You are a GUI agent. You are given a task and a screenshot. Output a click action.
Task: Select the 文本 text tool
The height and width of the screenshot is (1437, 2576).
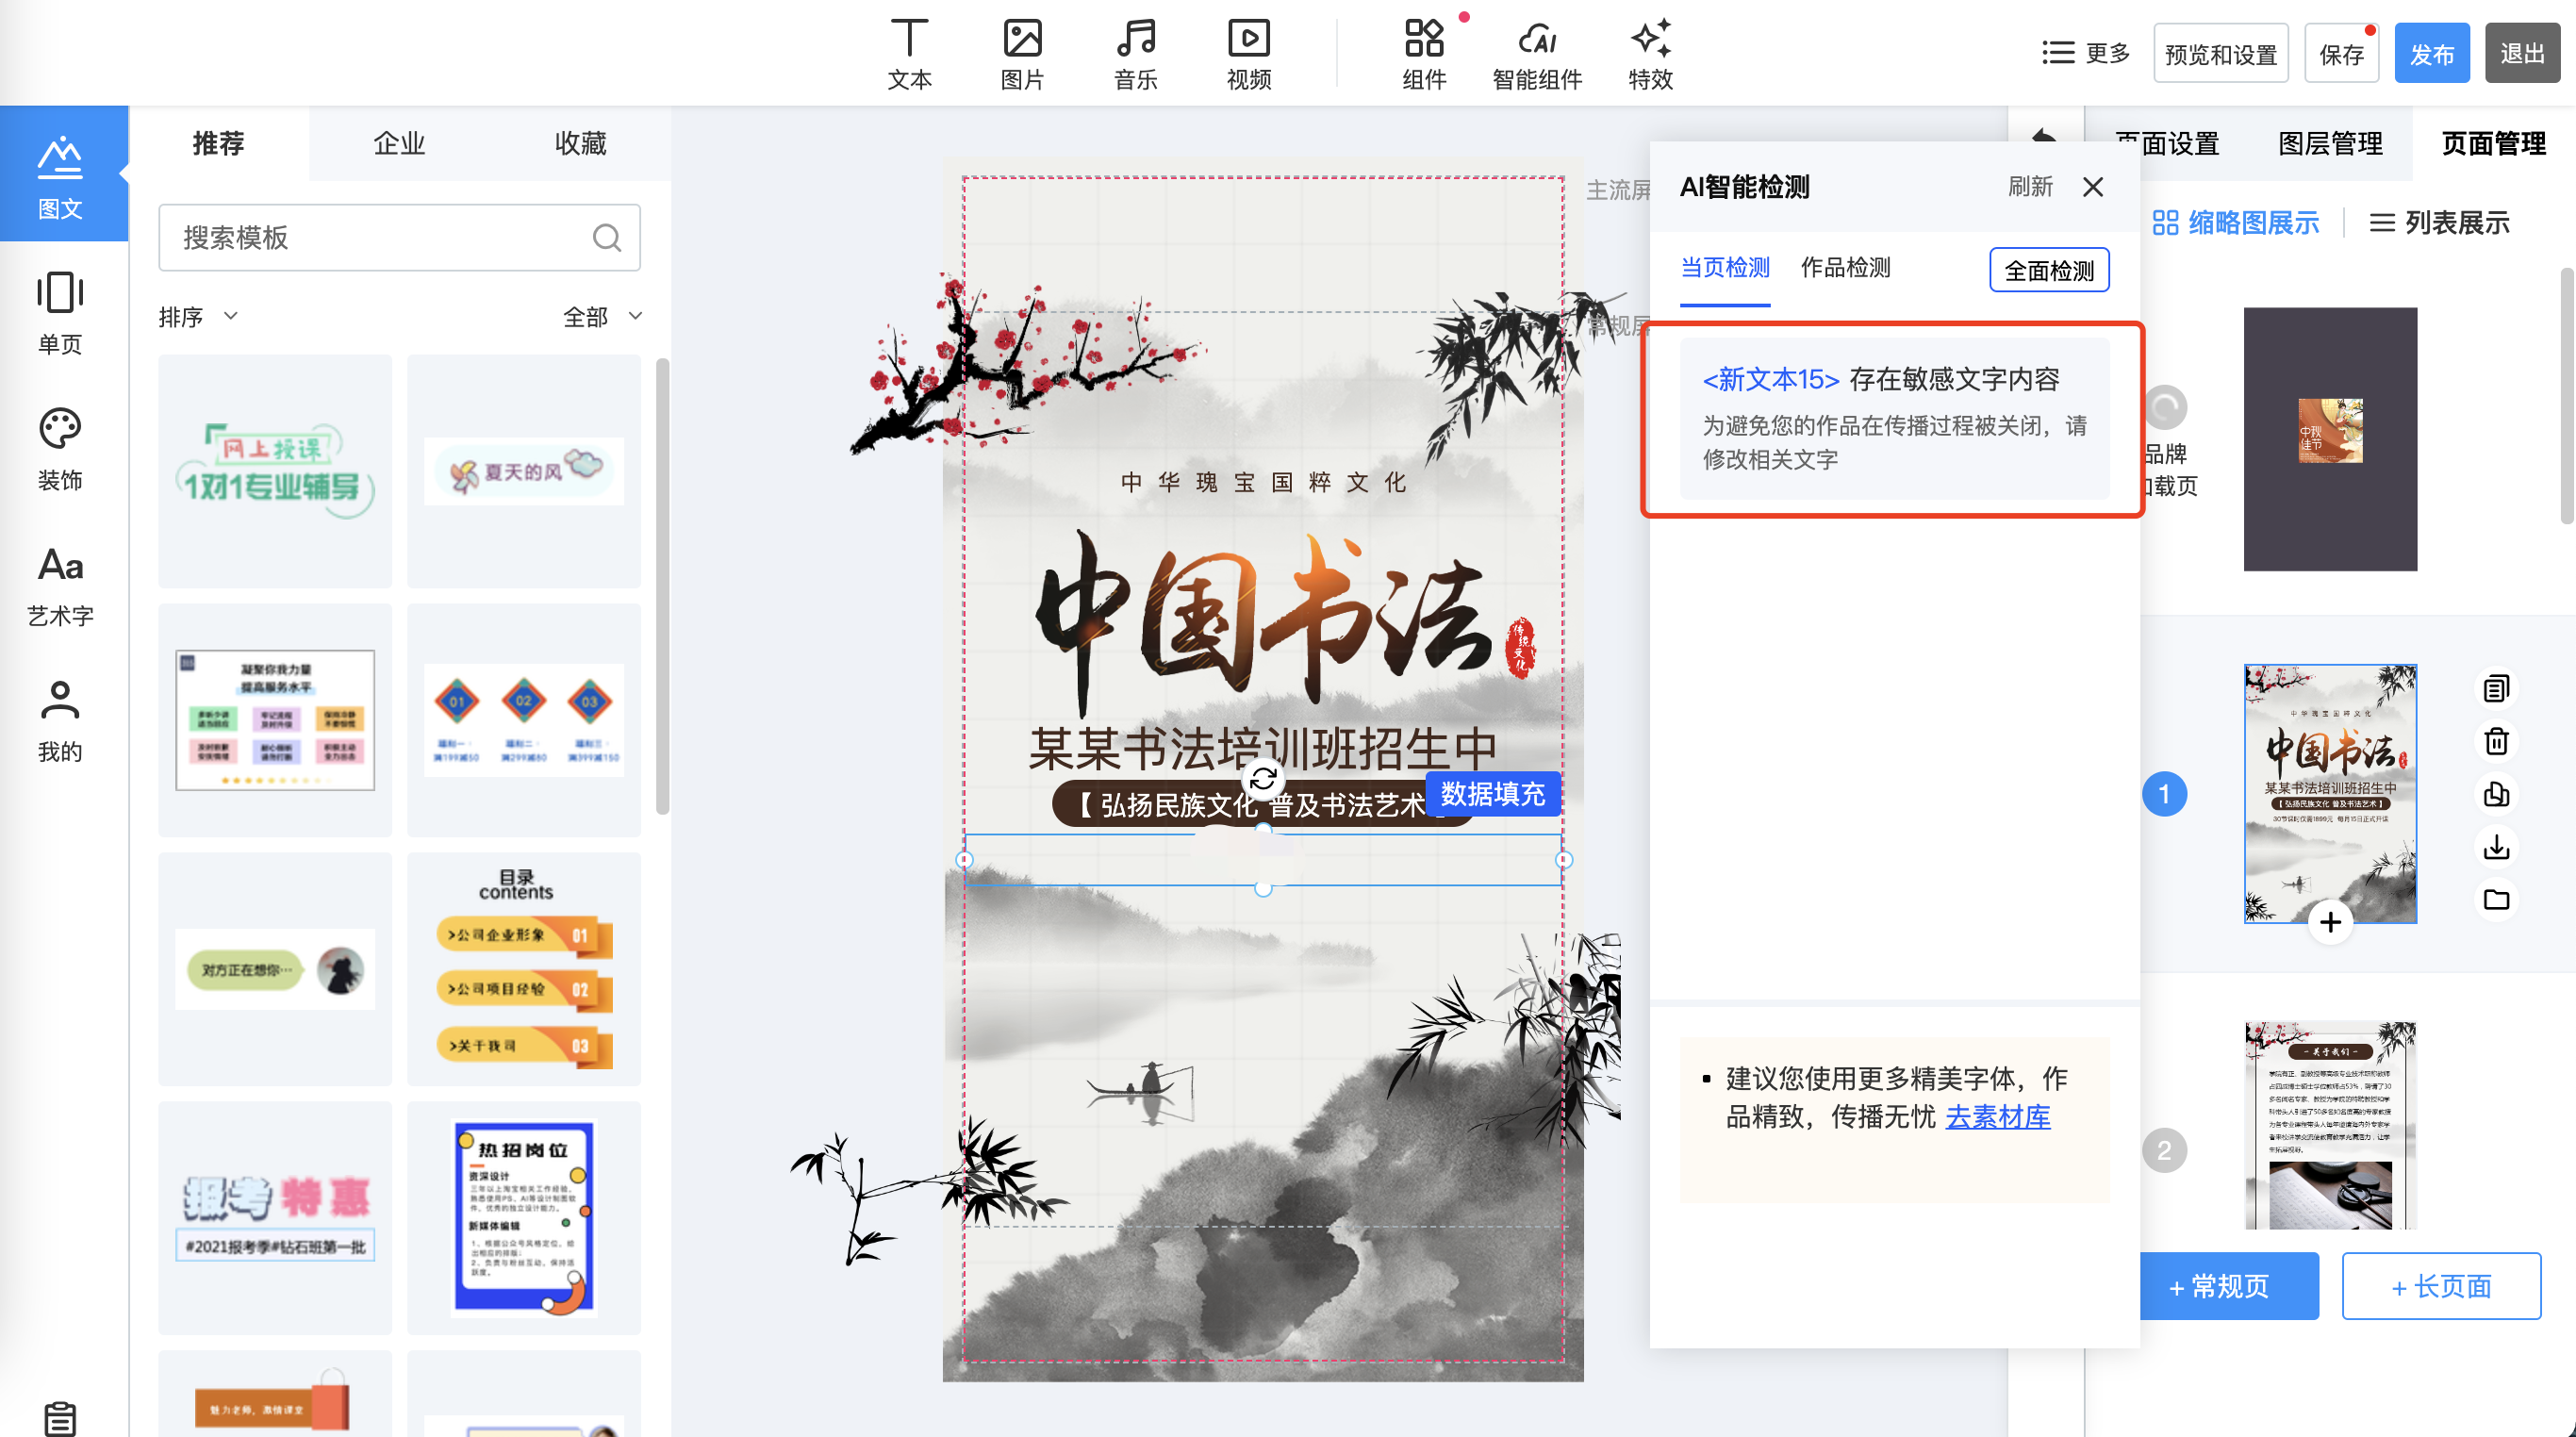[909, 54]
